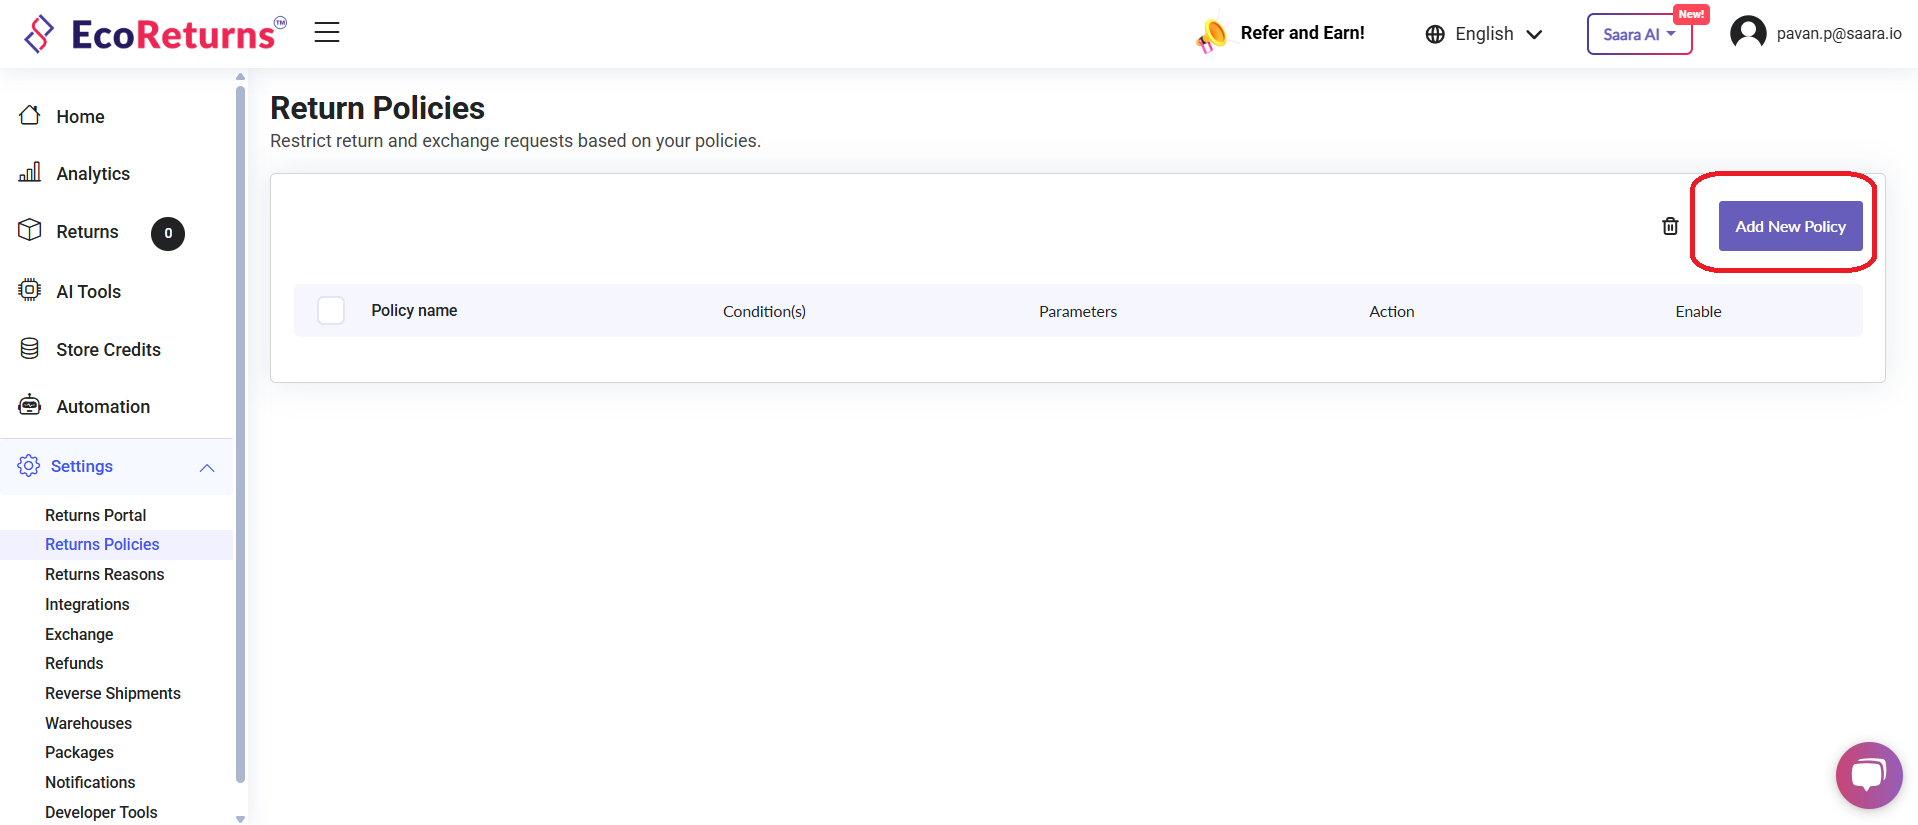Click the EcoReturns logo
1918x825 pixels.
click(x=155, y=34)
